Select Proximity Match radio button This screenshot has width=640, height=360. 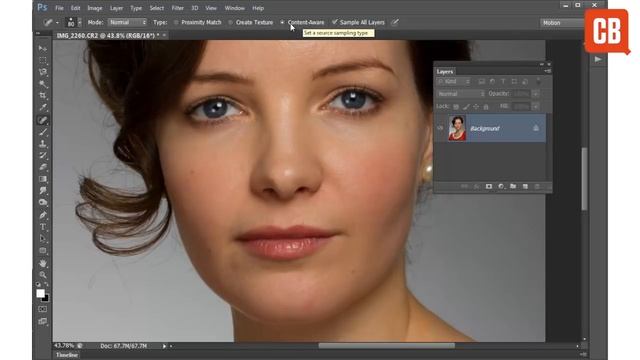pos(176,22)
